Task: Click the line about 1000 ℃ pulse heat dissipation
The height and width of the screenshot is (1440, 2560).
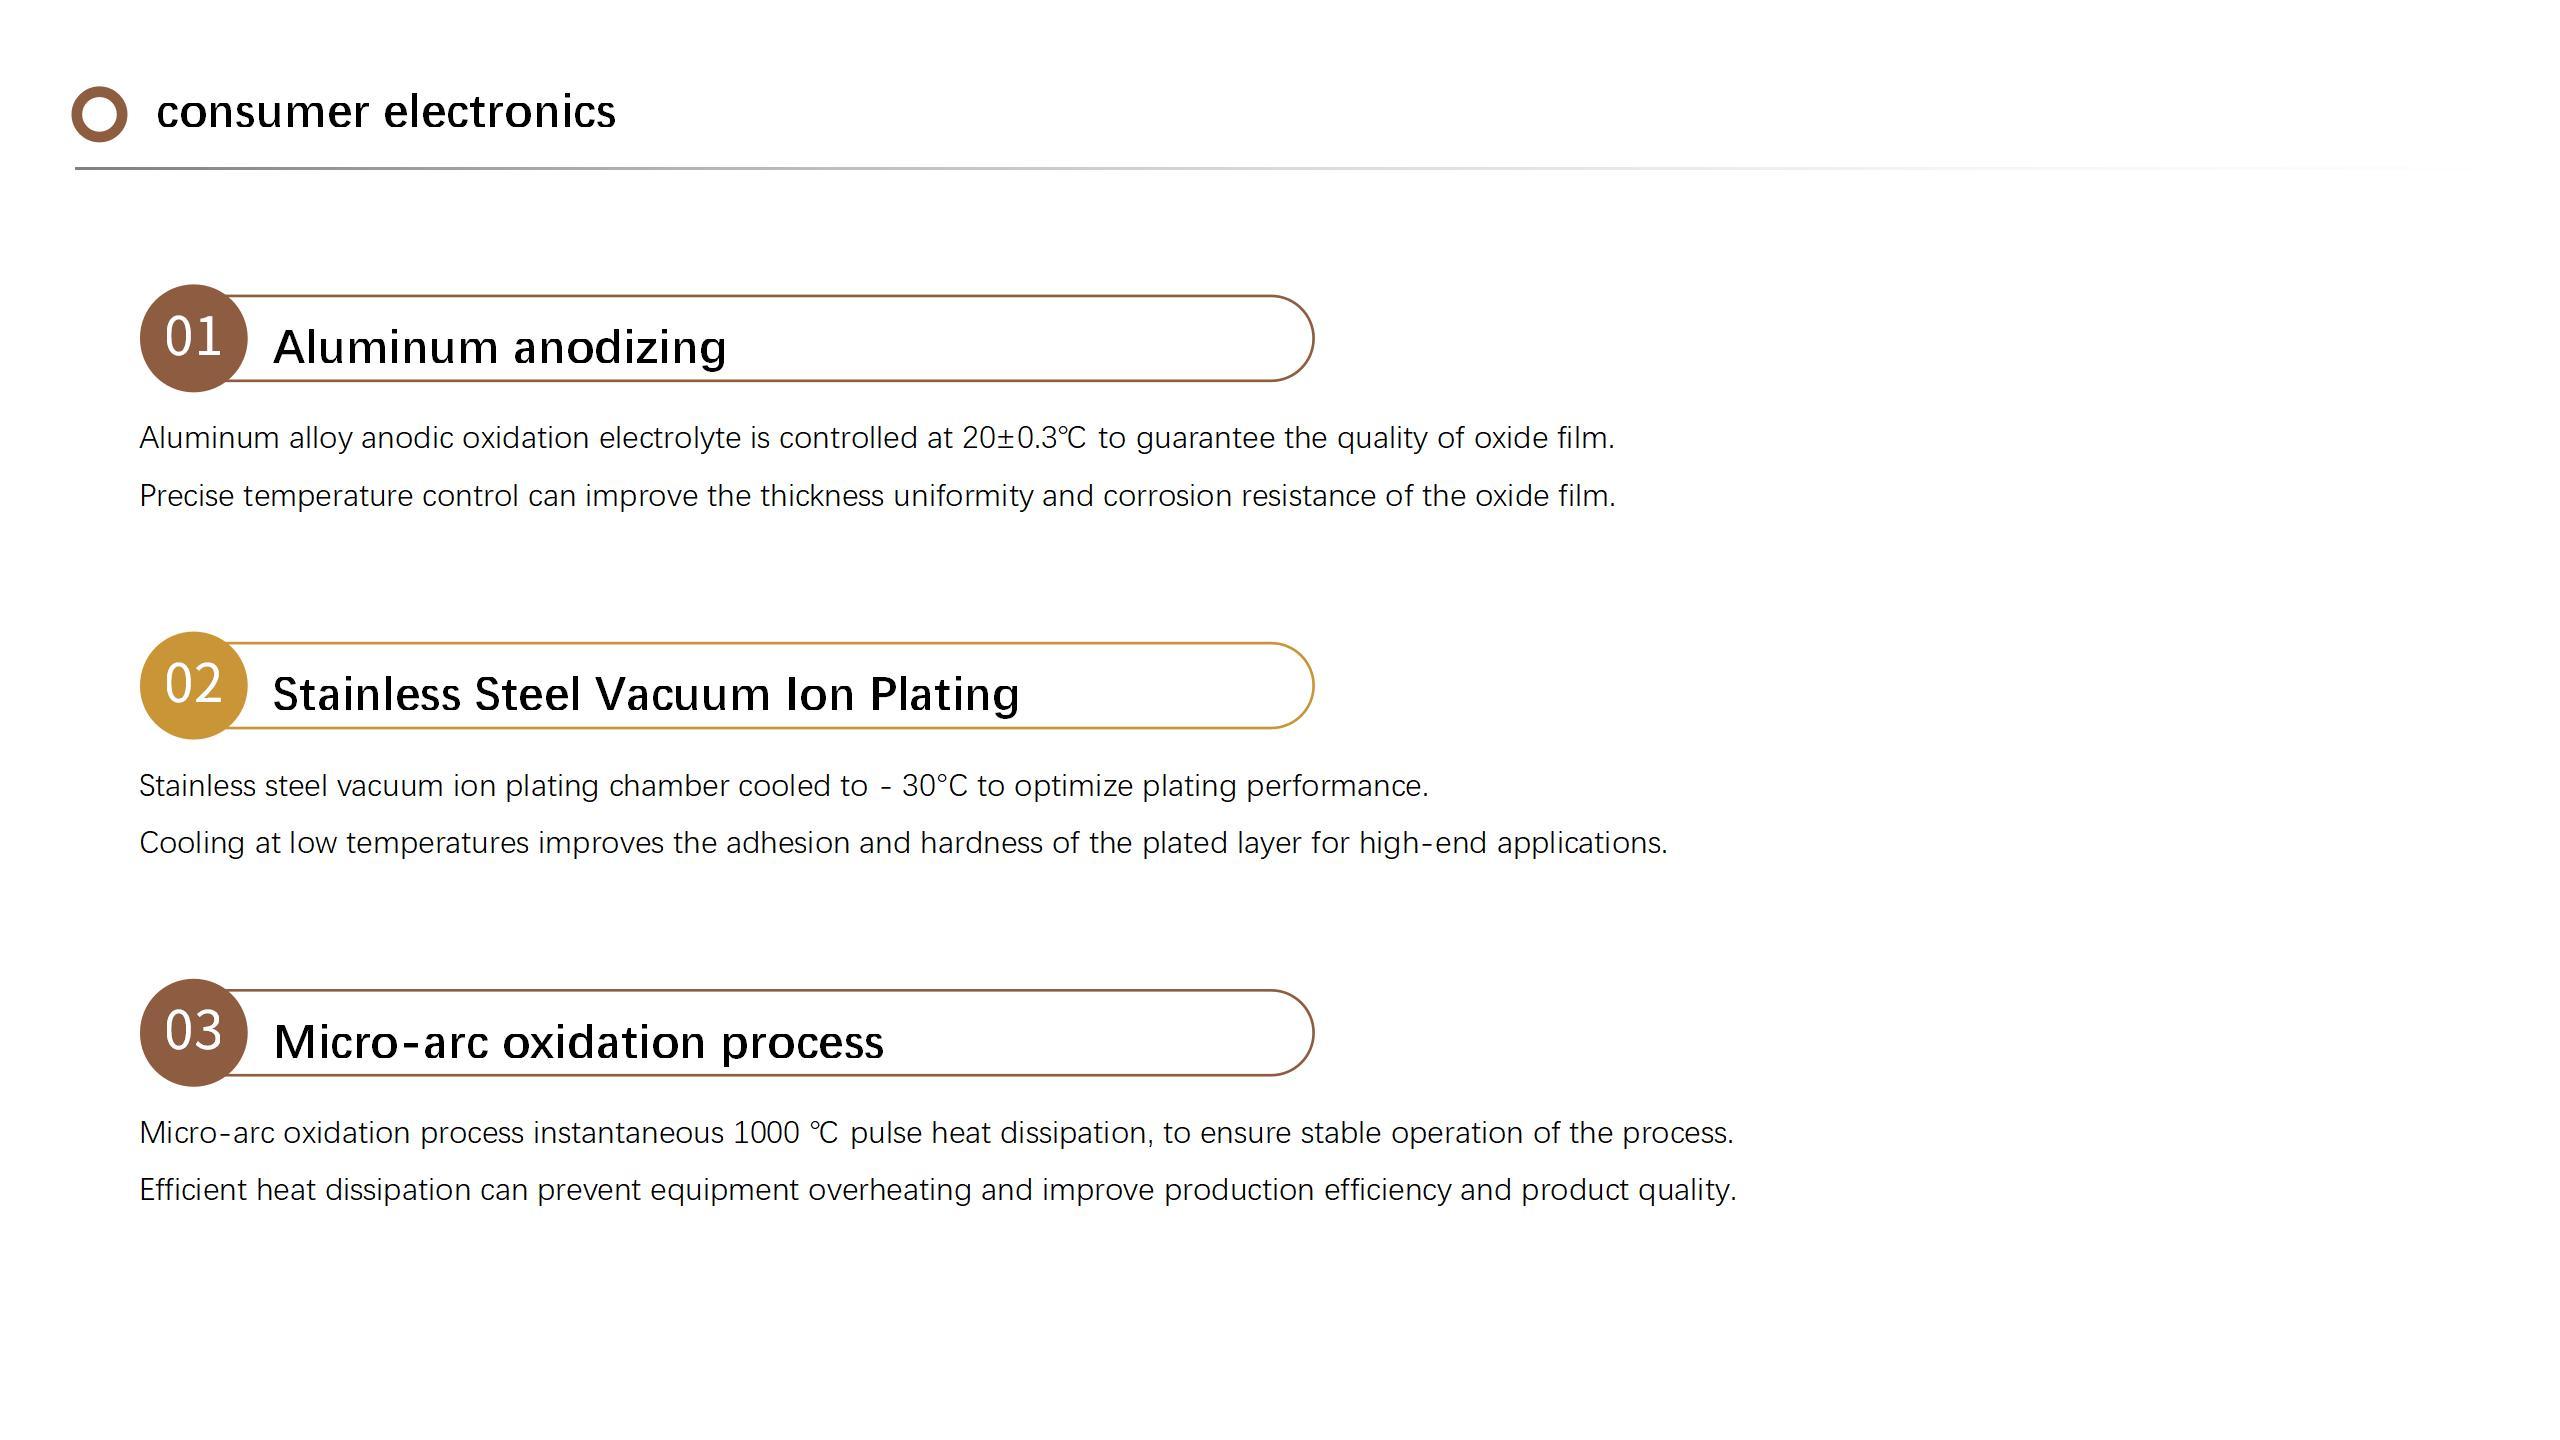Action: [936, 1133]
